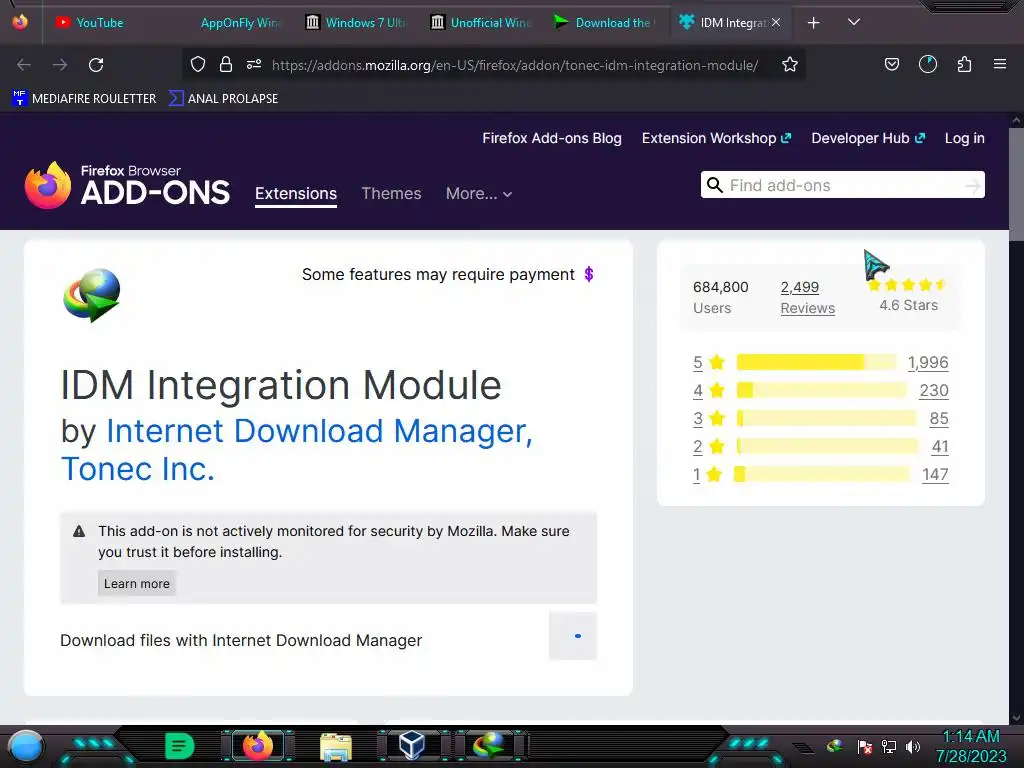Open the 1,996 five-star reviews count
The height and width of the screenshot is (768, 1024).
tap(928, 362)
